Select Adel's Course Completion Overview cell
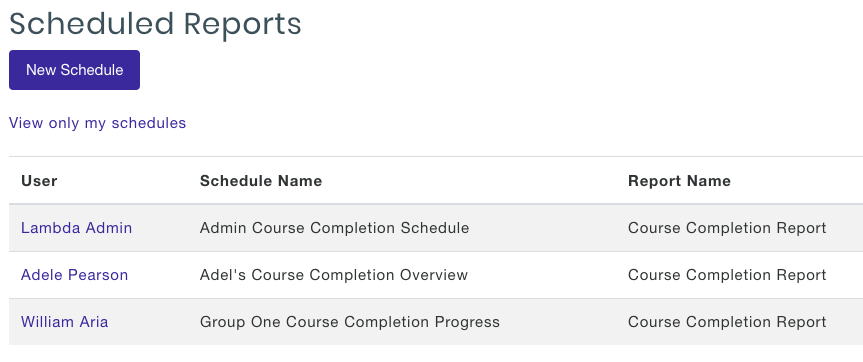This screenshot has width=863, height=362. (x=334, y=275)
